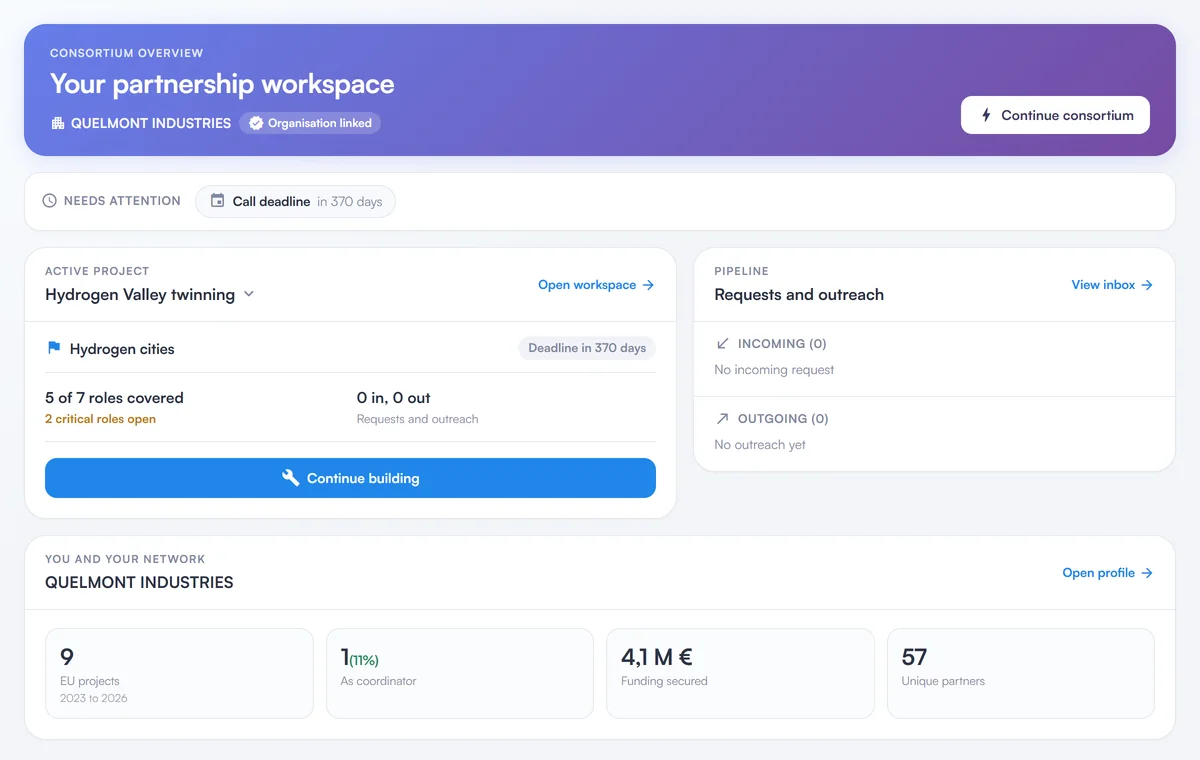Click the calendar icon in Call deadline chip
Image resolution: width=1200 pixels, height=760 pixels.
[x=217, y=201]
